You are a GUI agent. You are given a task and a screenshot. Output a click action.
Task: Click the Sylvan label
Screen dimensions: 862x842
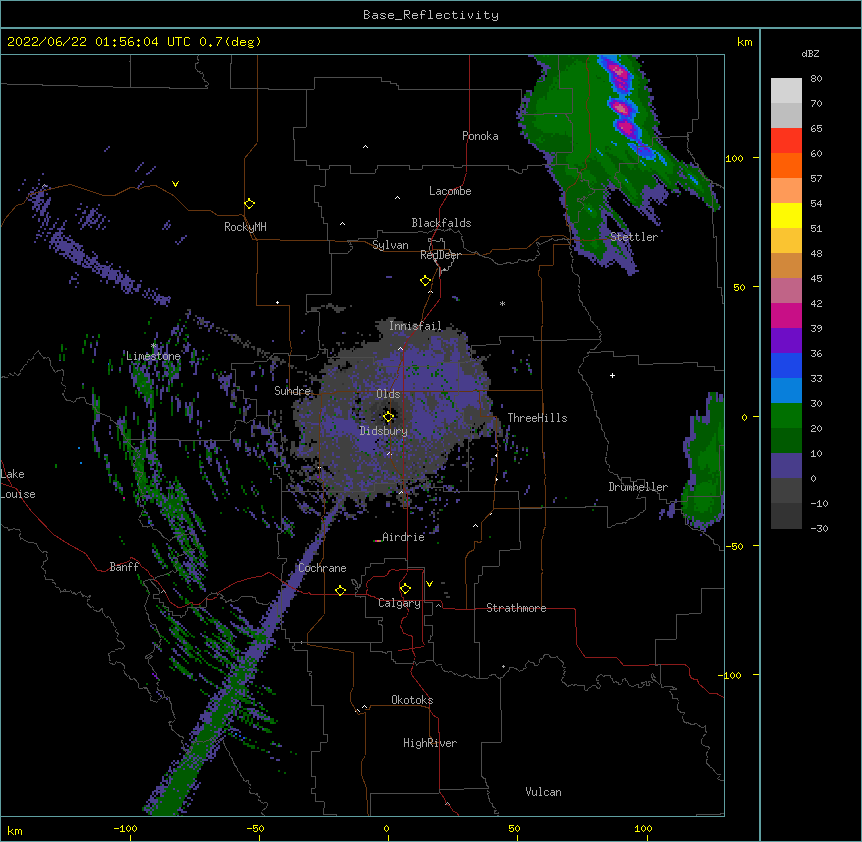390,245
